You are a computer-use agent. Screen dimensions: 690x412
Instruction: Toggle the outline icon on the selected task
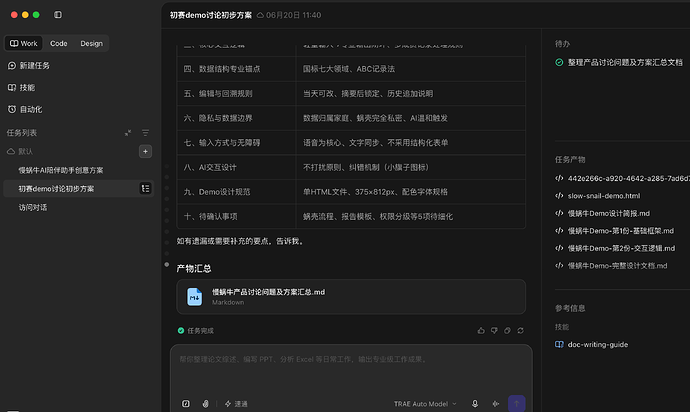click(x=145, y=188)
